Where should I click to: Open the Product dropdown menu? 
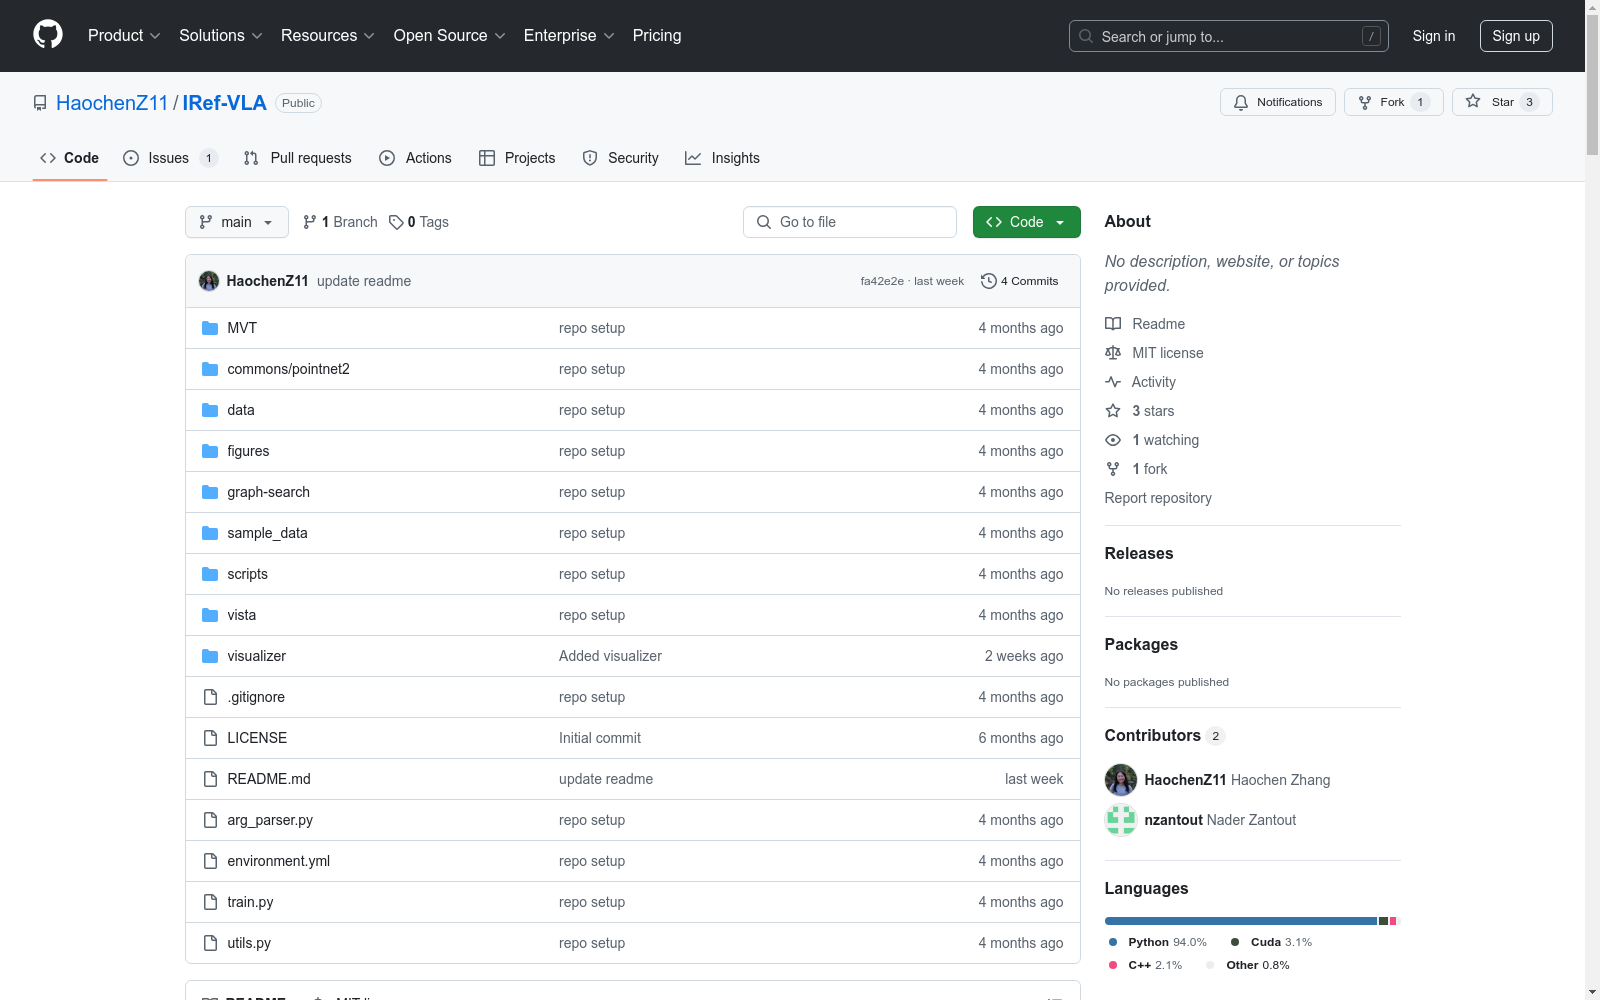(124, 35)
